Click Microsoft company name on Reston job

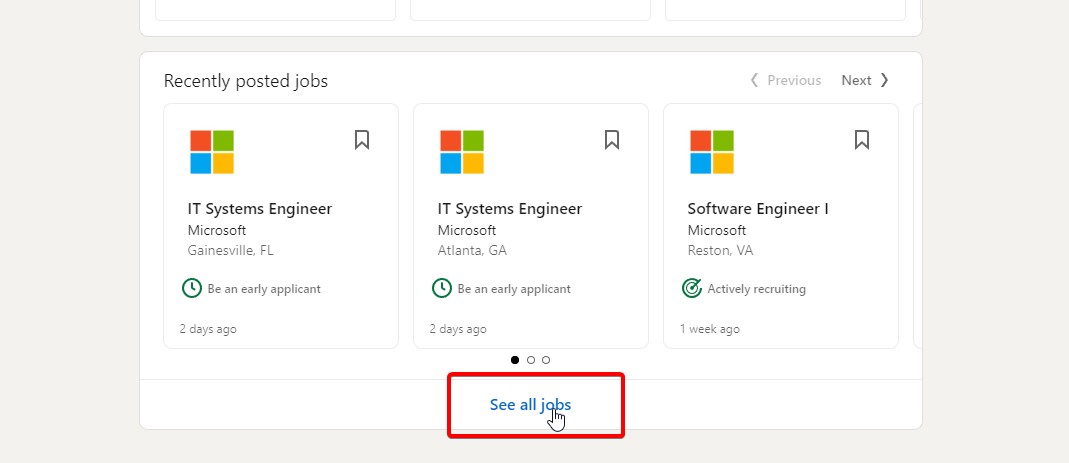tap(717, 230)
